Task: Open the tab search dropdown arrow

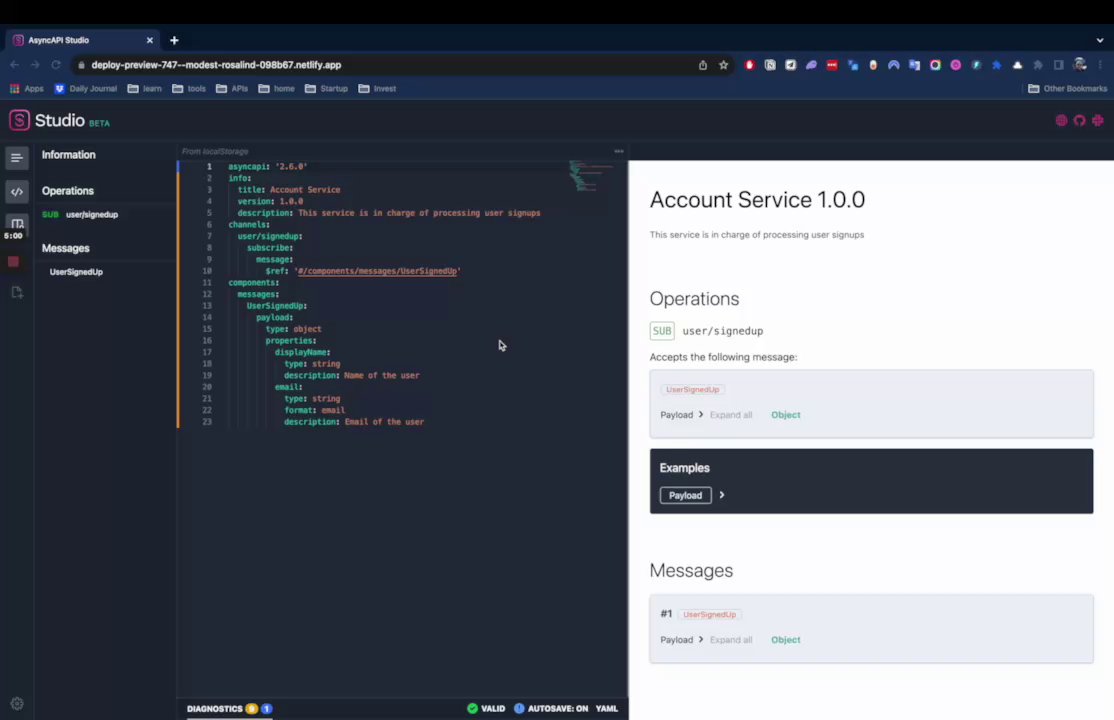Action: click(1100, 41)
